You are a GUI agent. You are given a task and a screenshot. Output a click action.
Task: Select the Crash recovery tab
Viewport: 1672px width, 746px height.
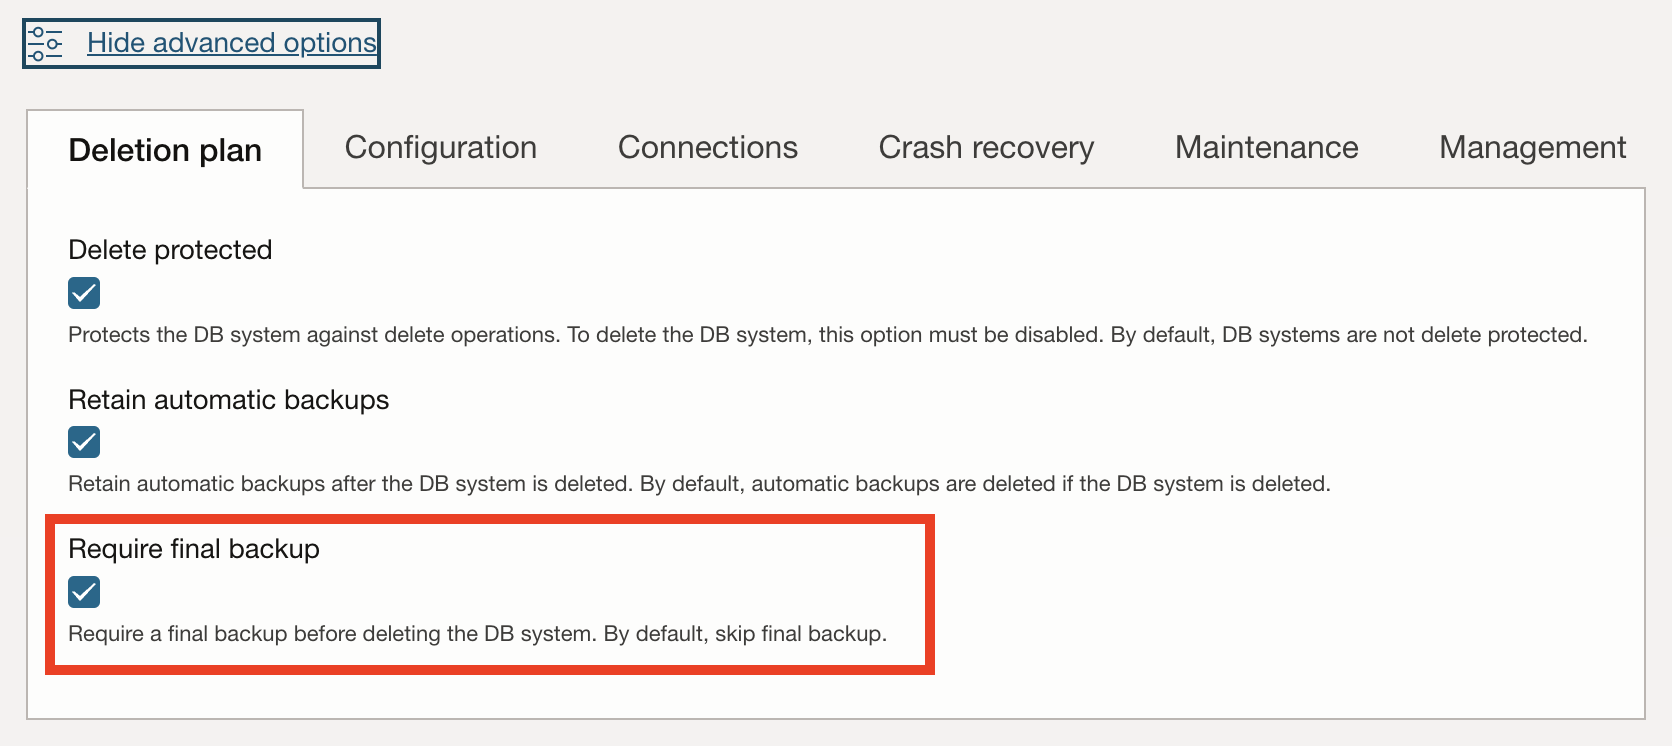(x=985, y=147)
